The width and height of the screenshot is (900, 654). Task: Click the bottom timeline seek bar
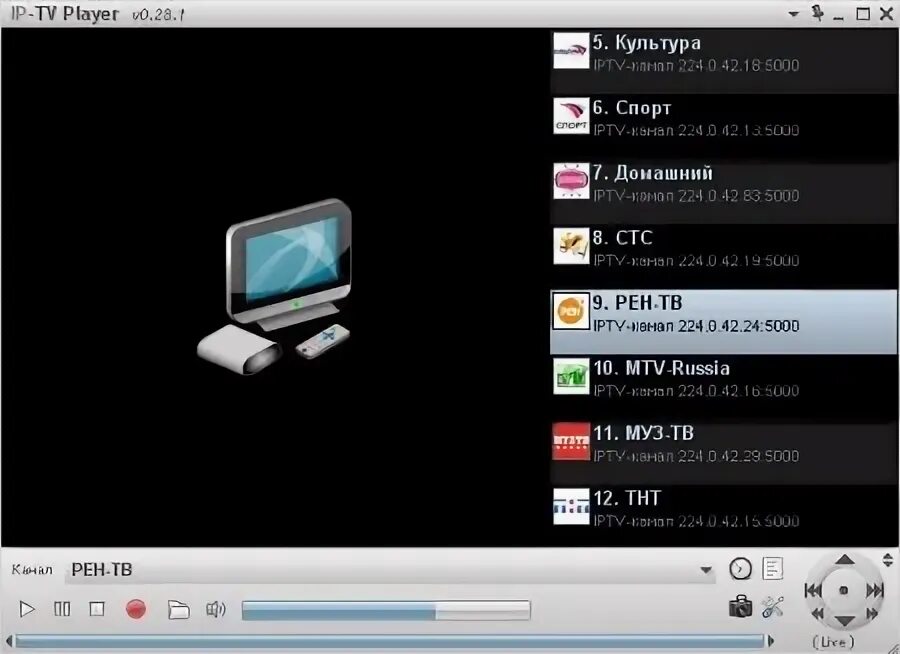pos(390,641)
